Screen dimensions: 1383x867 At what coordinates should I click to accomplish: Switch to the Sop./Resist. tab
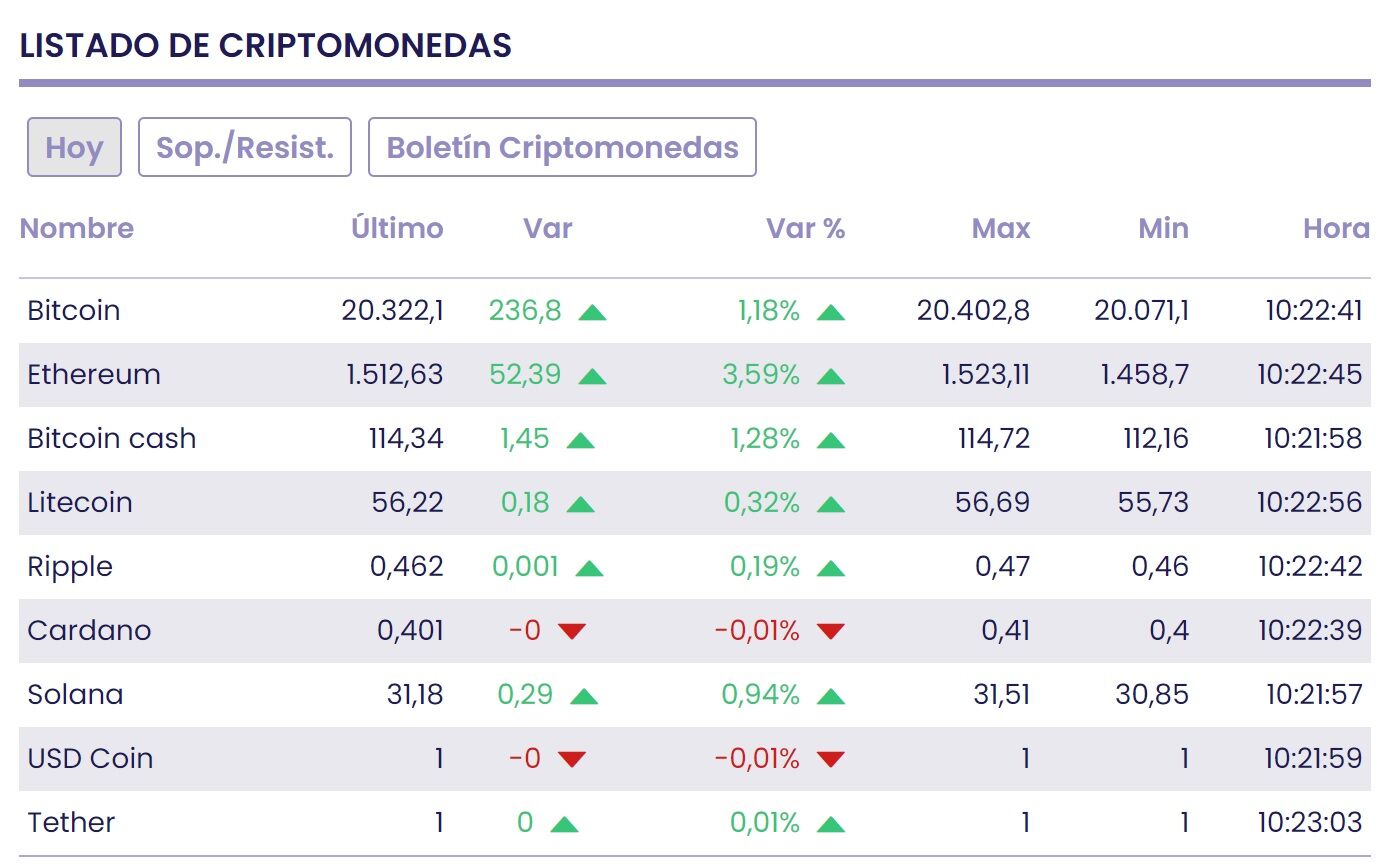(244, 147)
